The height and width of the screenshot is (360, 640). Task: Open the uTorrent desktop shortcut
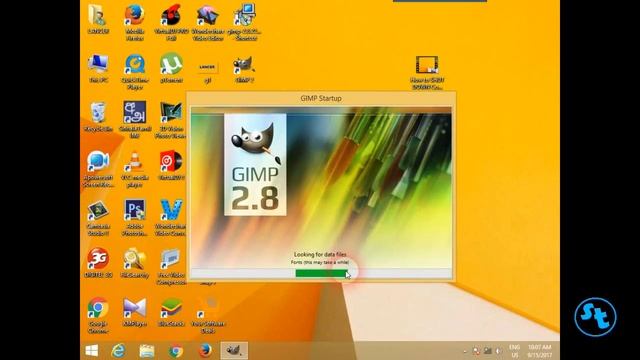(171, 69)
